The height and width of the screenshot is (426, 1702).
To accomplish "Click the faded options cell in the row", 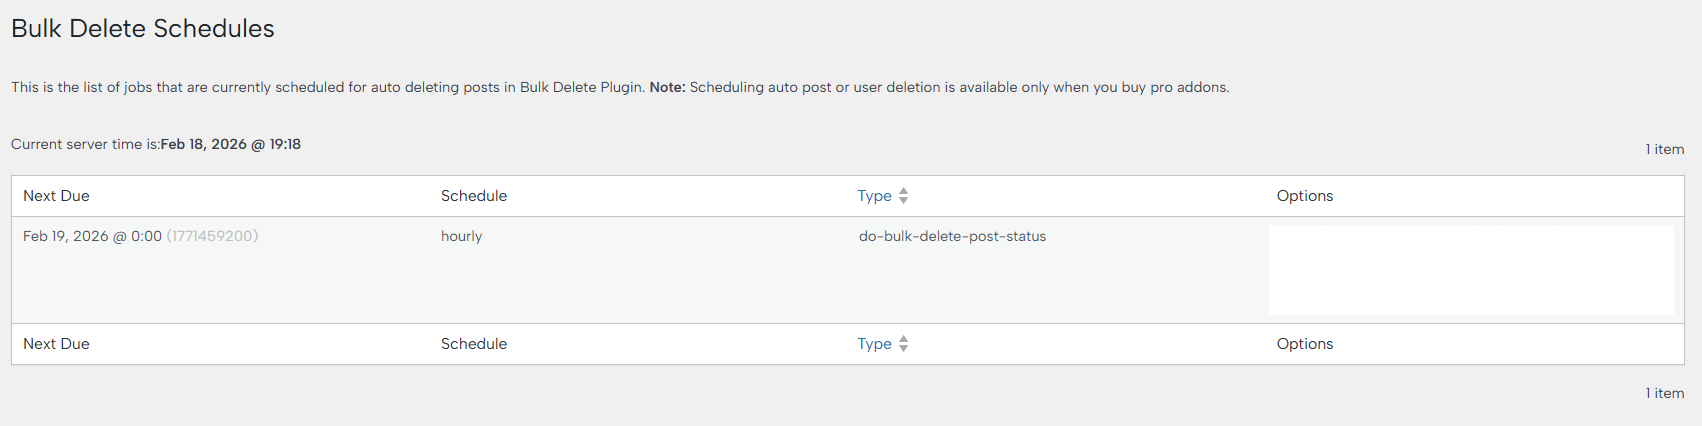I will [x=1470, y=270].
